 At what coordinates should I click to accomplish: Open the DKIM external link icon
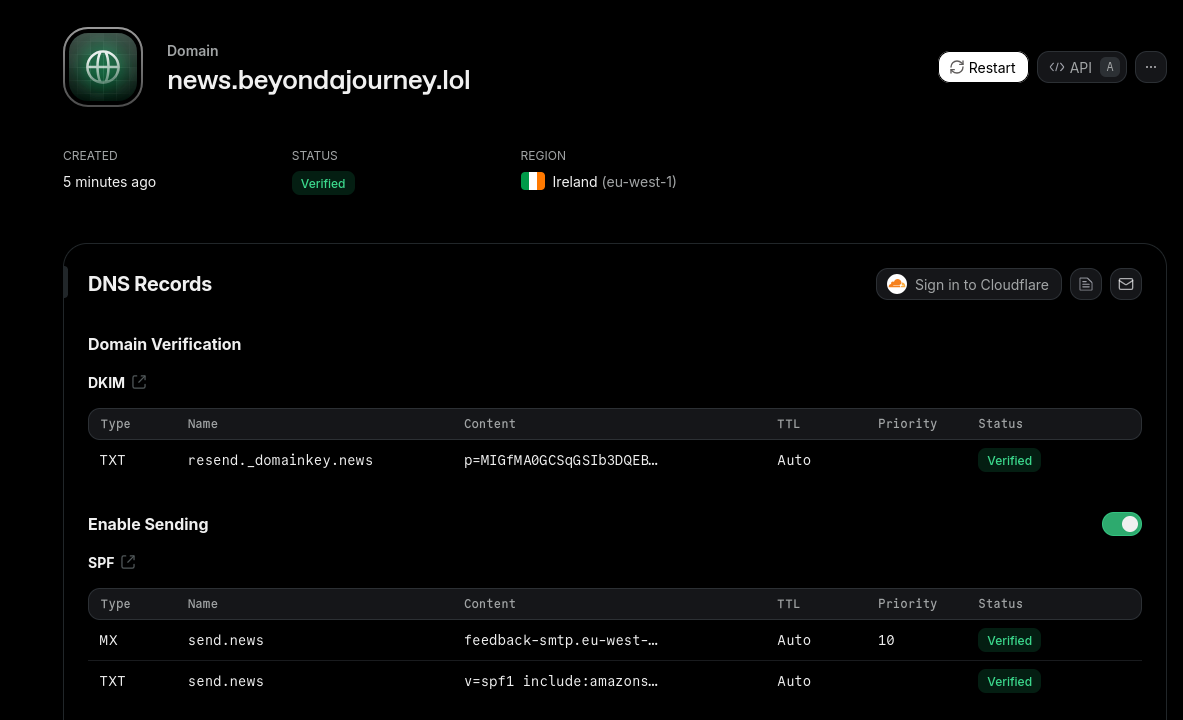tap(138, 382)
